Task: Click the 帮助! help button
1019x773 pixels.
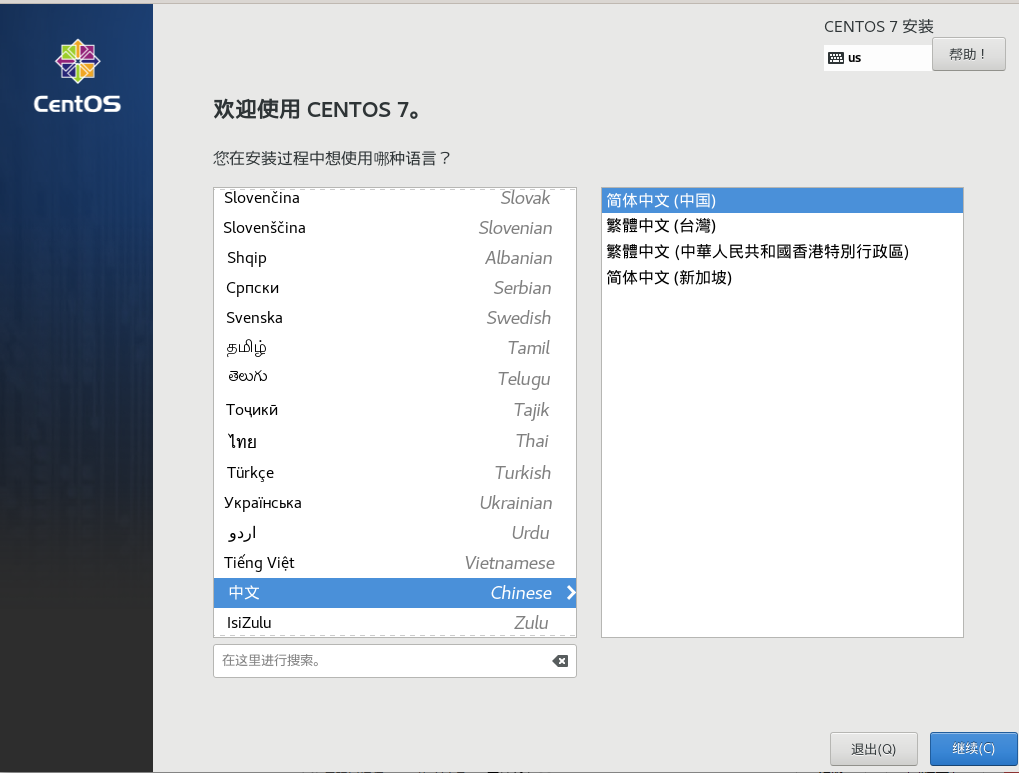Action: [x=968, y=54]
